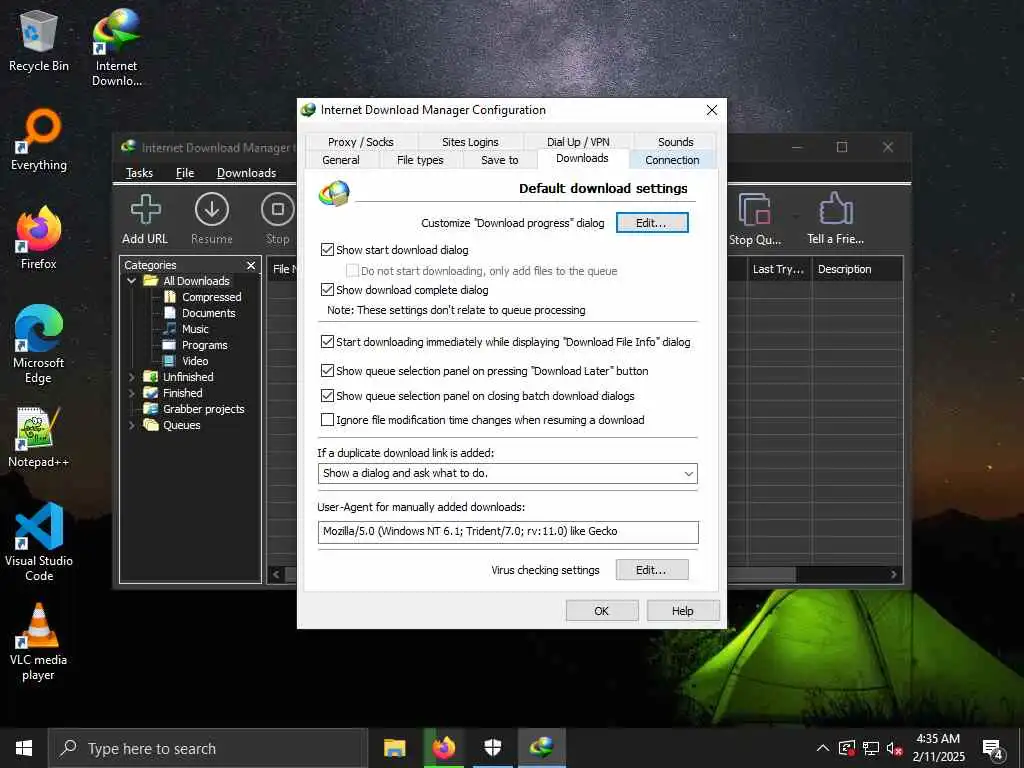This screenshot has width=1024, height=768.
Task: Close the IDM Configuration dialog
Action: [712, 110]
